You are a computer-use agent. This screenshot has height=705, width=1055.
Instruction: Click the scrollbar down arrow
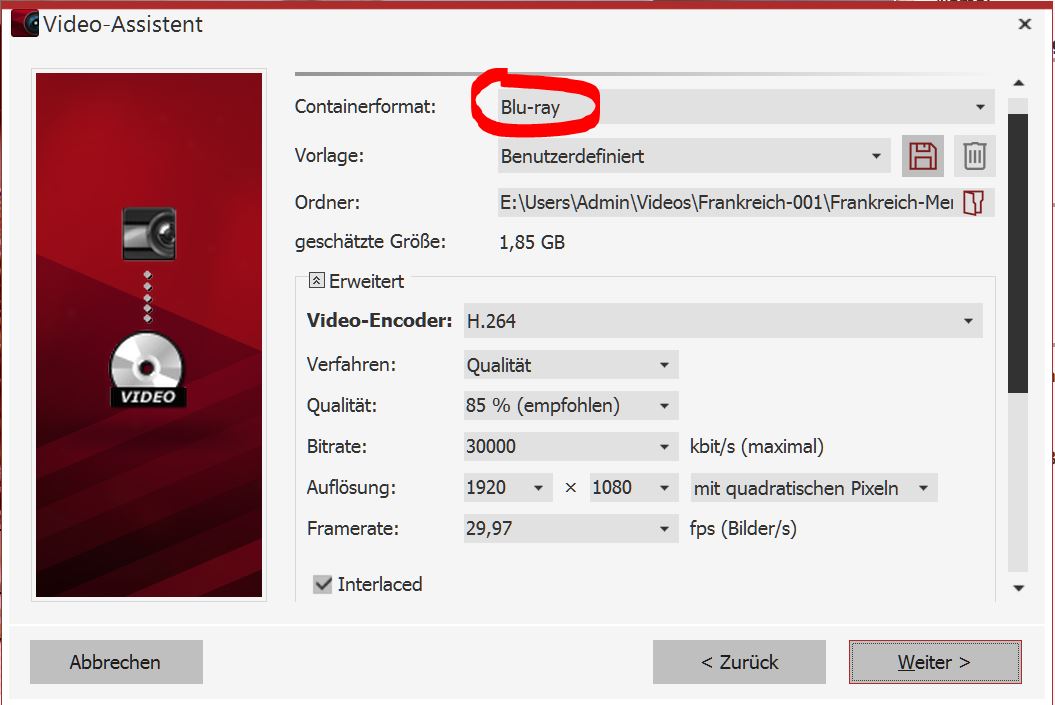[x=1019, y=588]
